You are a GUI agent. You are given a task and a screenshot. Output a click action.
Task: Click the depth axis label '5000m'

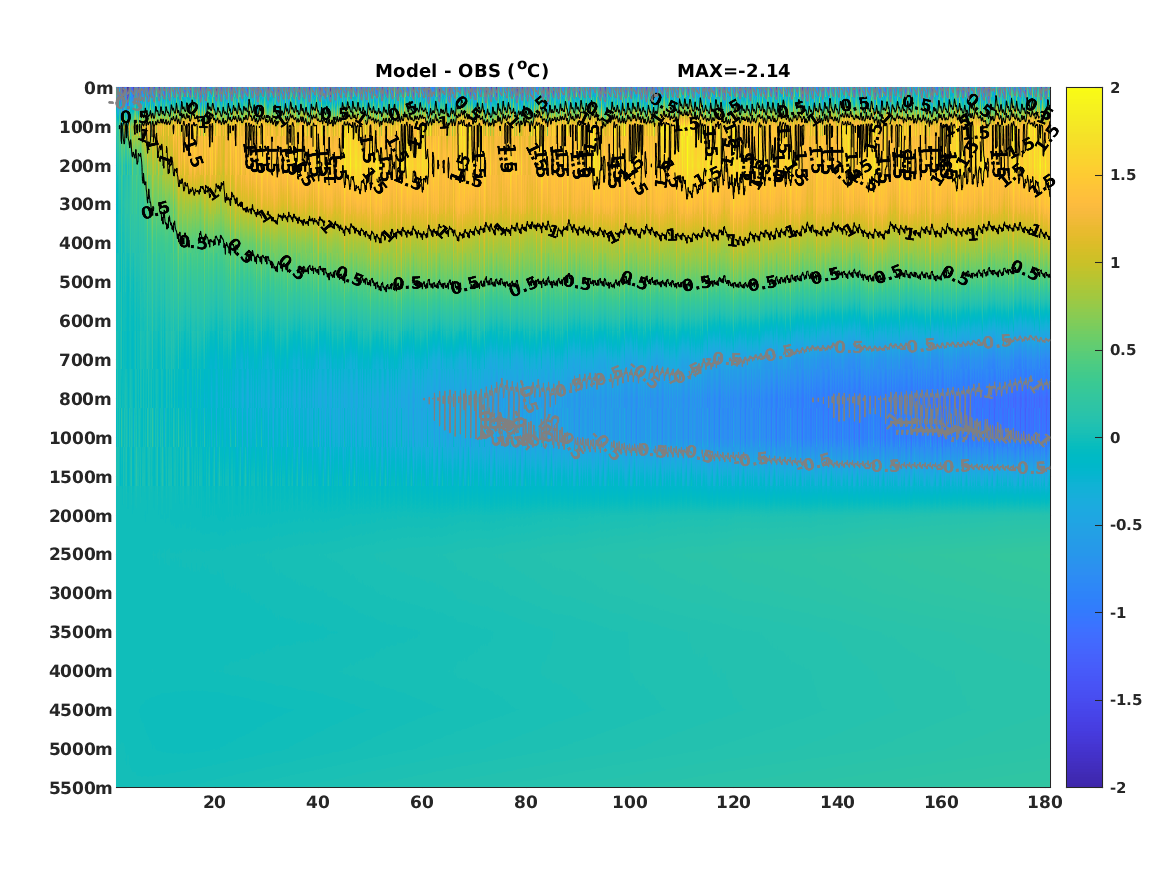click(80, 749)
